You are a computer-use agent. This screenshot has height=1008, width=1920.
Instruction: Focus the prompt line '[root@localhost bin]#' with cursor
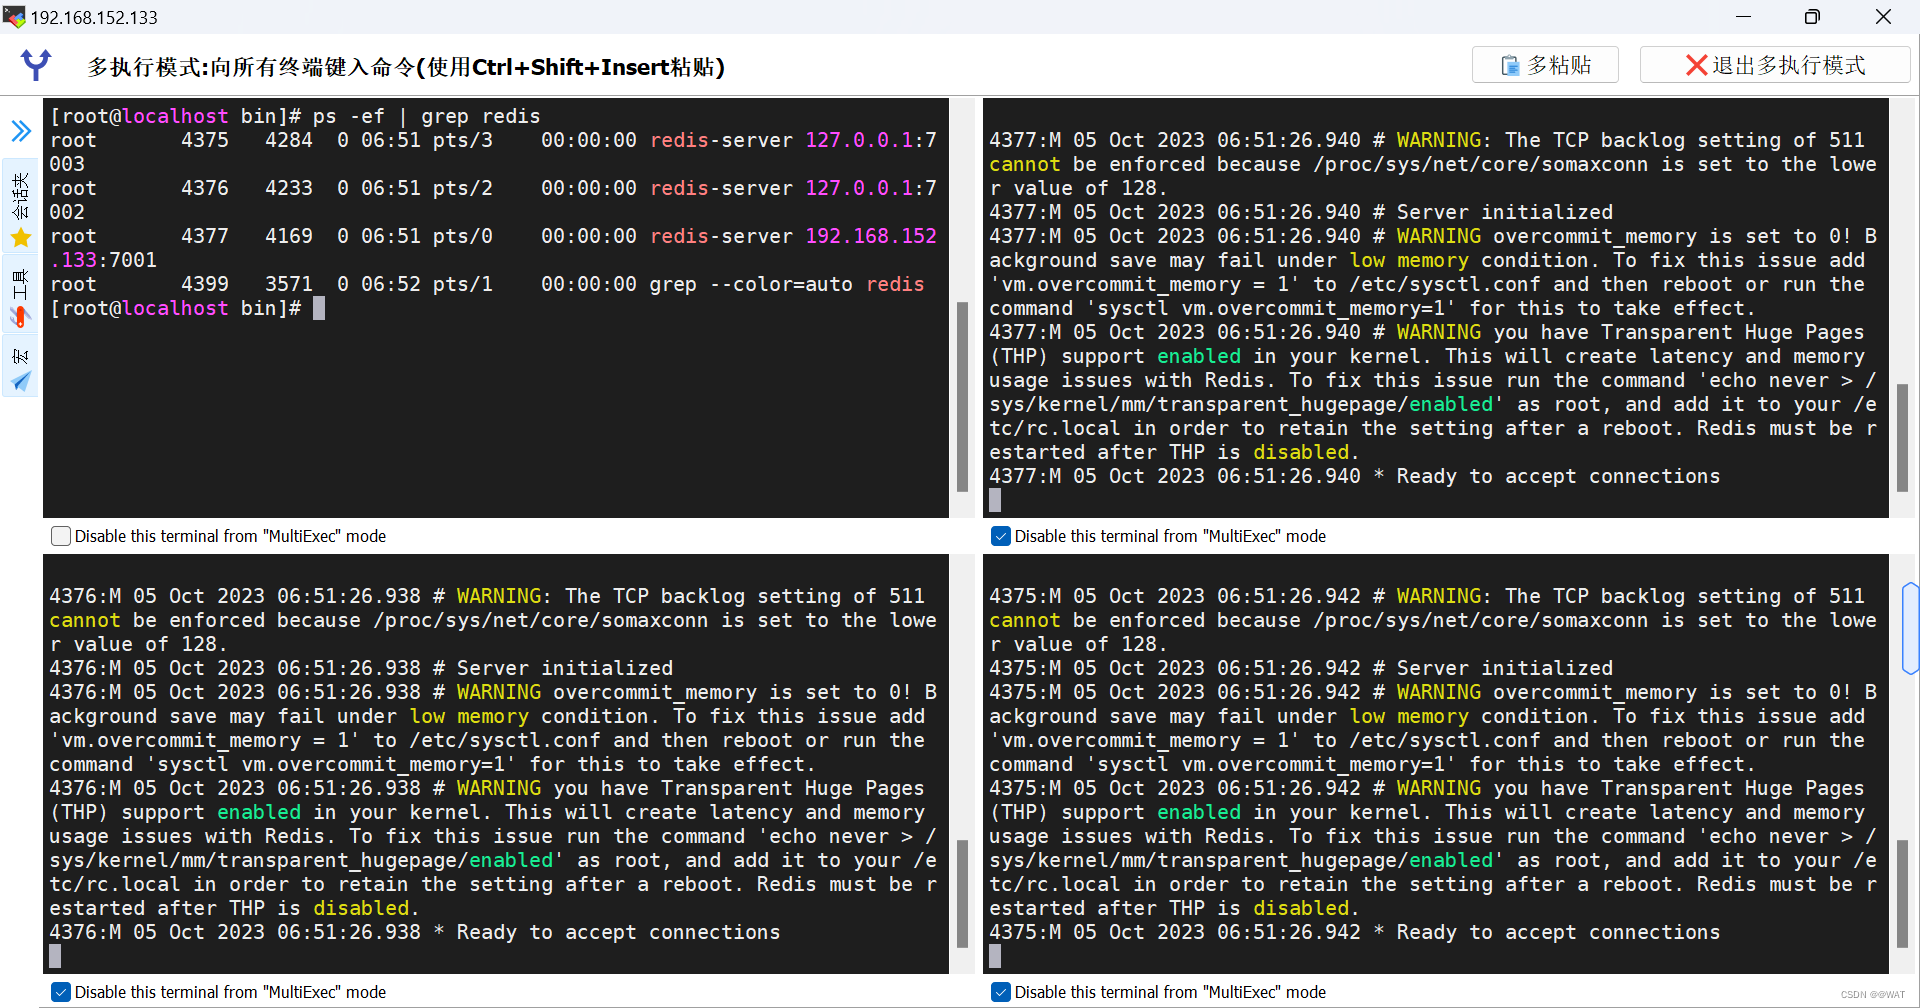[188, 308]
